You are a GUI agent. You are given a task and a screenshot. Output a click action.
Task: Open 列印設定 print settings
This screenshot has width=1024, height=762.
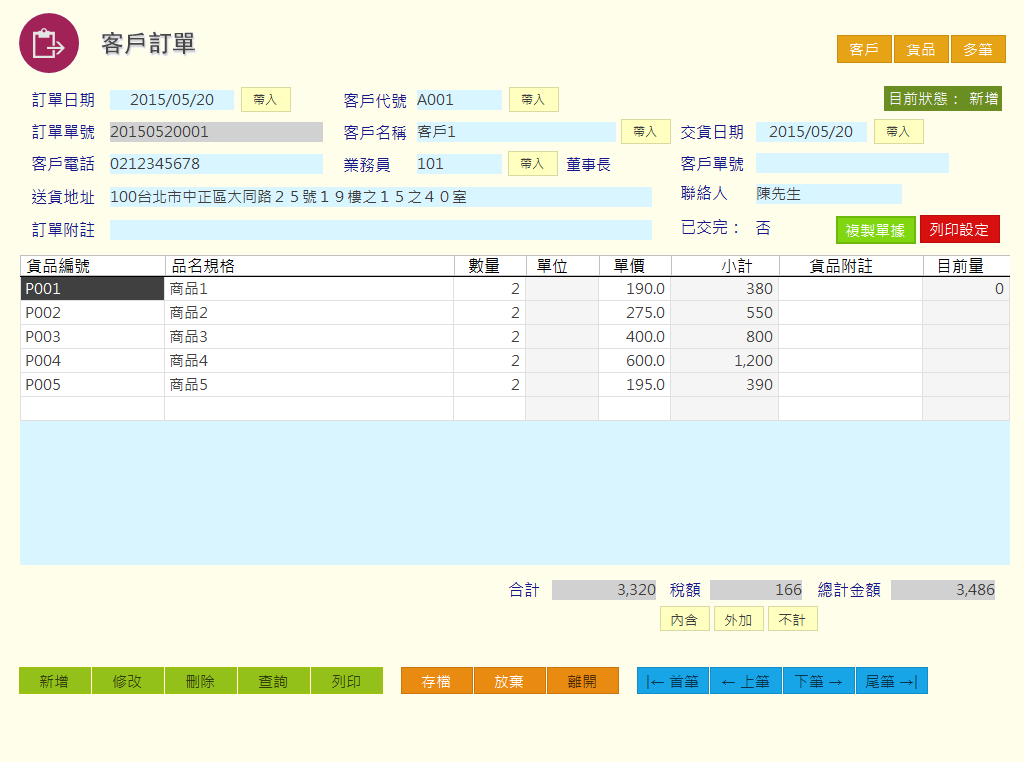click(959, 229)
